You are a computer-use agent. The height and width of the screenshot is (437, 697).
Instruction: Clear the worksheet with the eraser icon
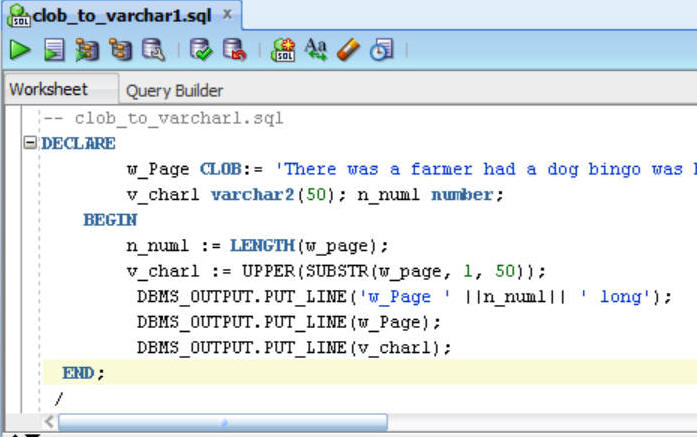click(347, 50)
